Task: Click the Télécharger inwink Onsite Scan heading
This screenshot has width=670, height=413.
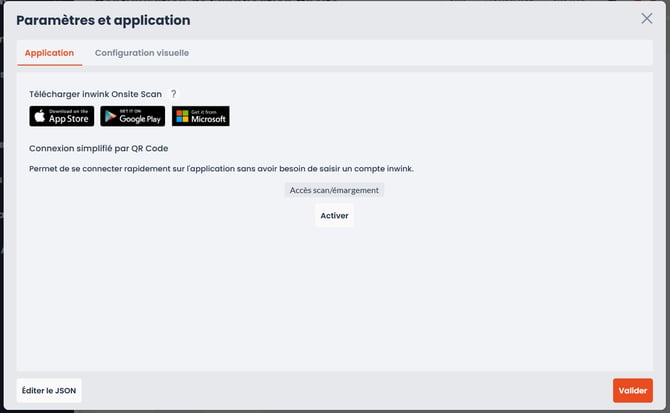Action: point(95,94)
